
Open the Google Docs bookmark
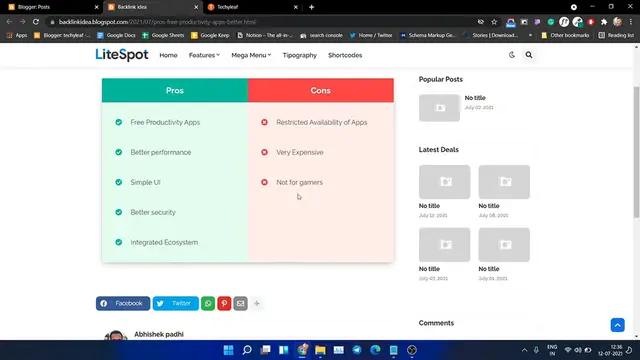[x=116, y=36]
